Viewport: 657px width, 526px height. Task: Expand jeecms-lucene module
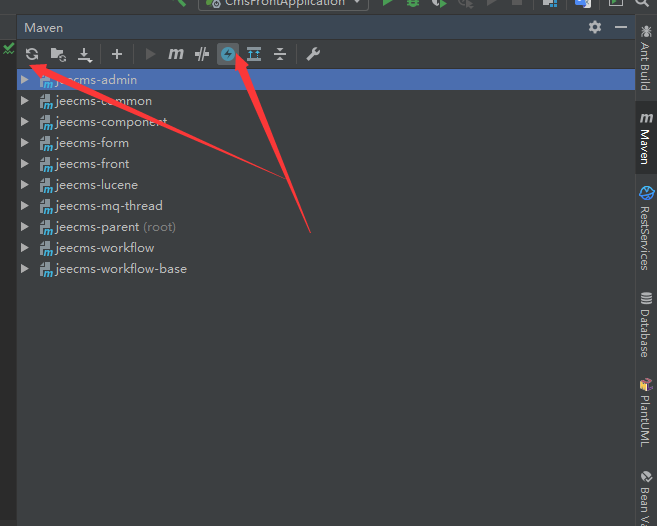(25, 184)
